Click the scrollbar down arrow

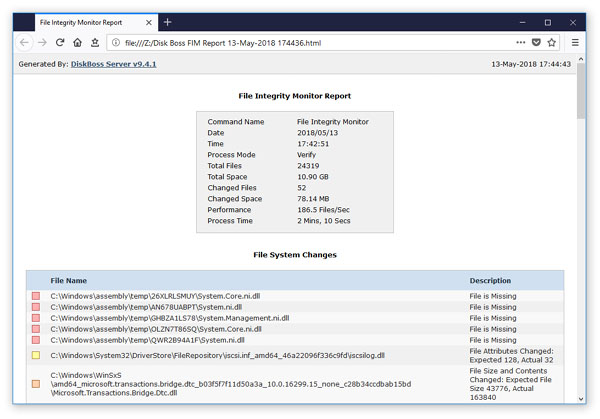(581, 399)
